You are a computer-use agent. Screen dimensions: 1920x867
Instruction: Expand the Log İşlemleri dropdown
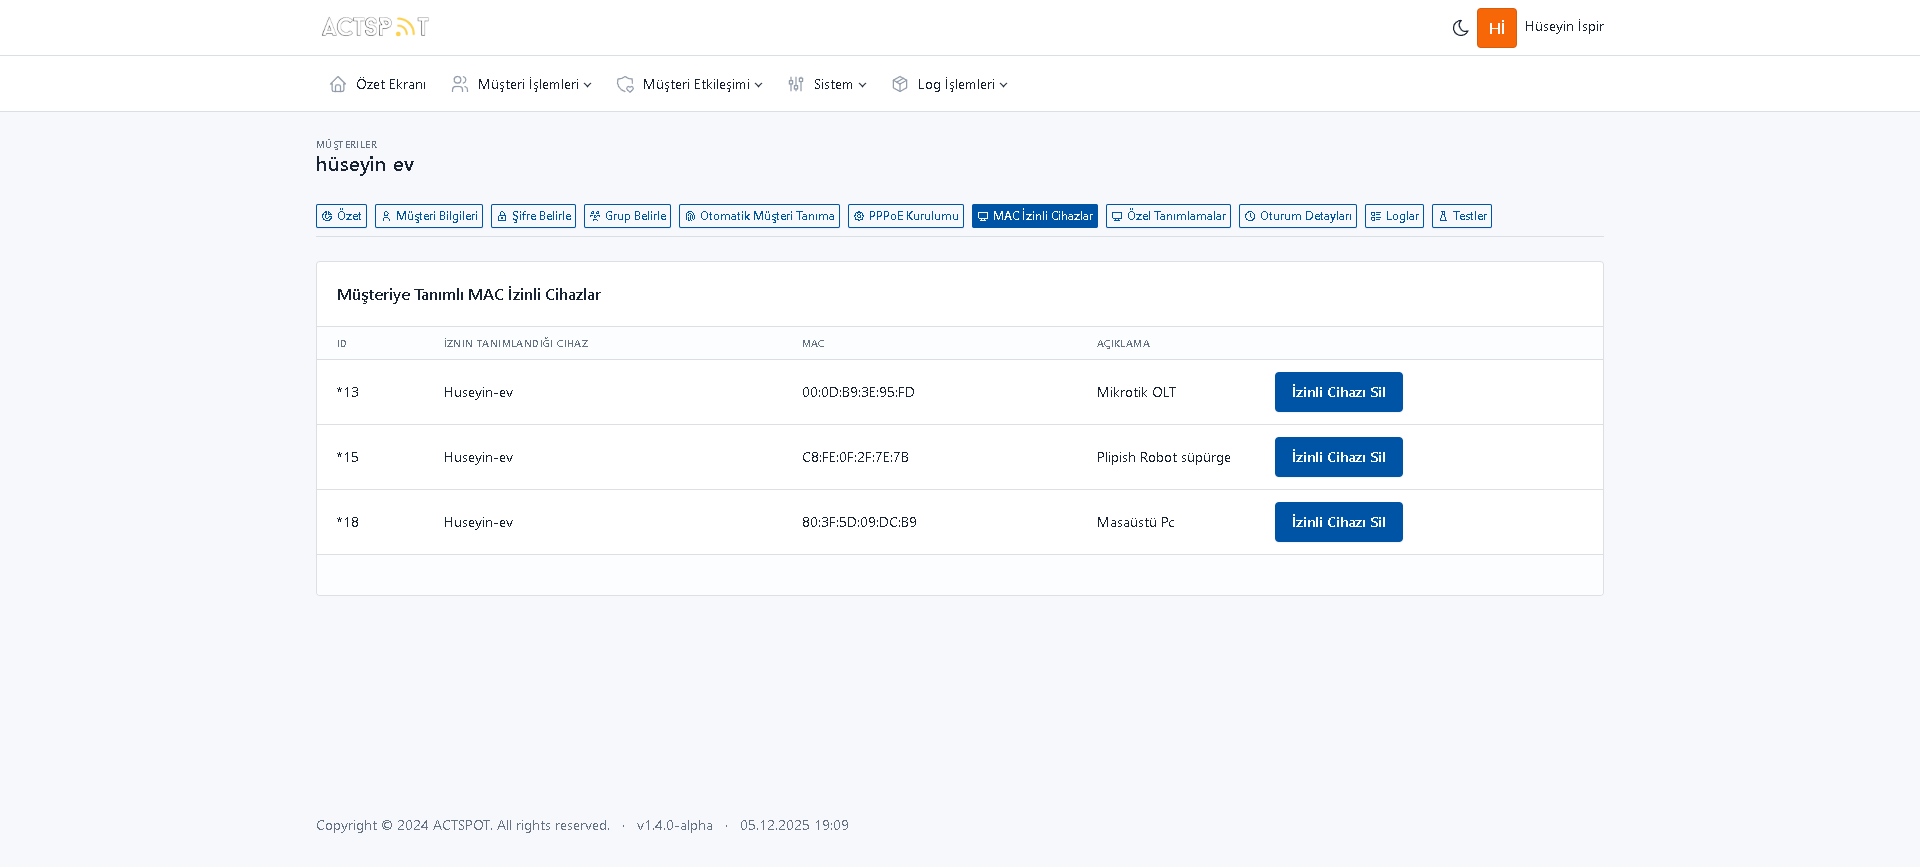click(x=962, y=84)
